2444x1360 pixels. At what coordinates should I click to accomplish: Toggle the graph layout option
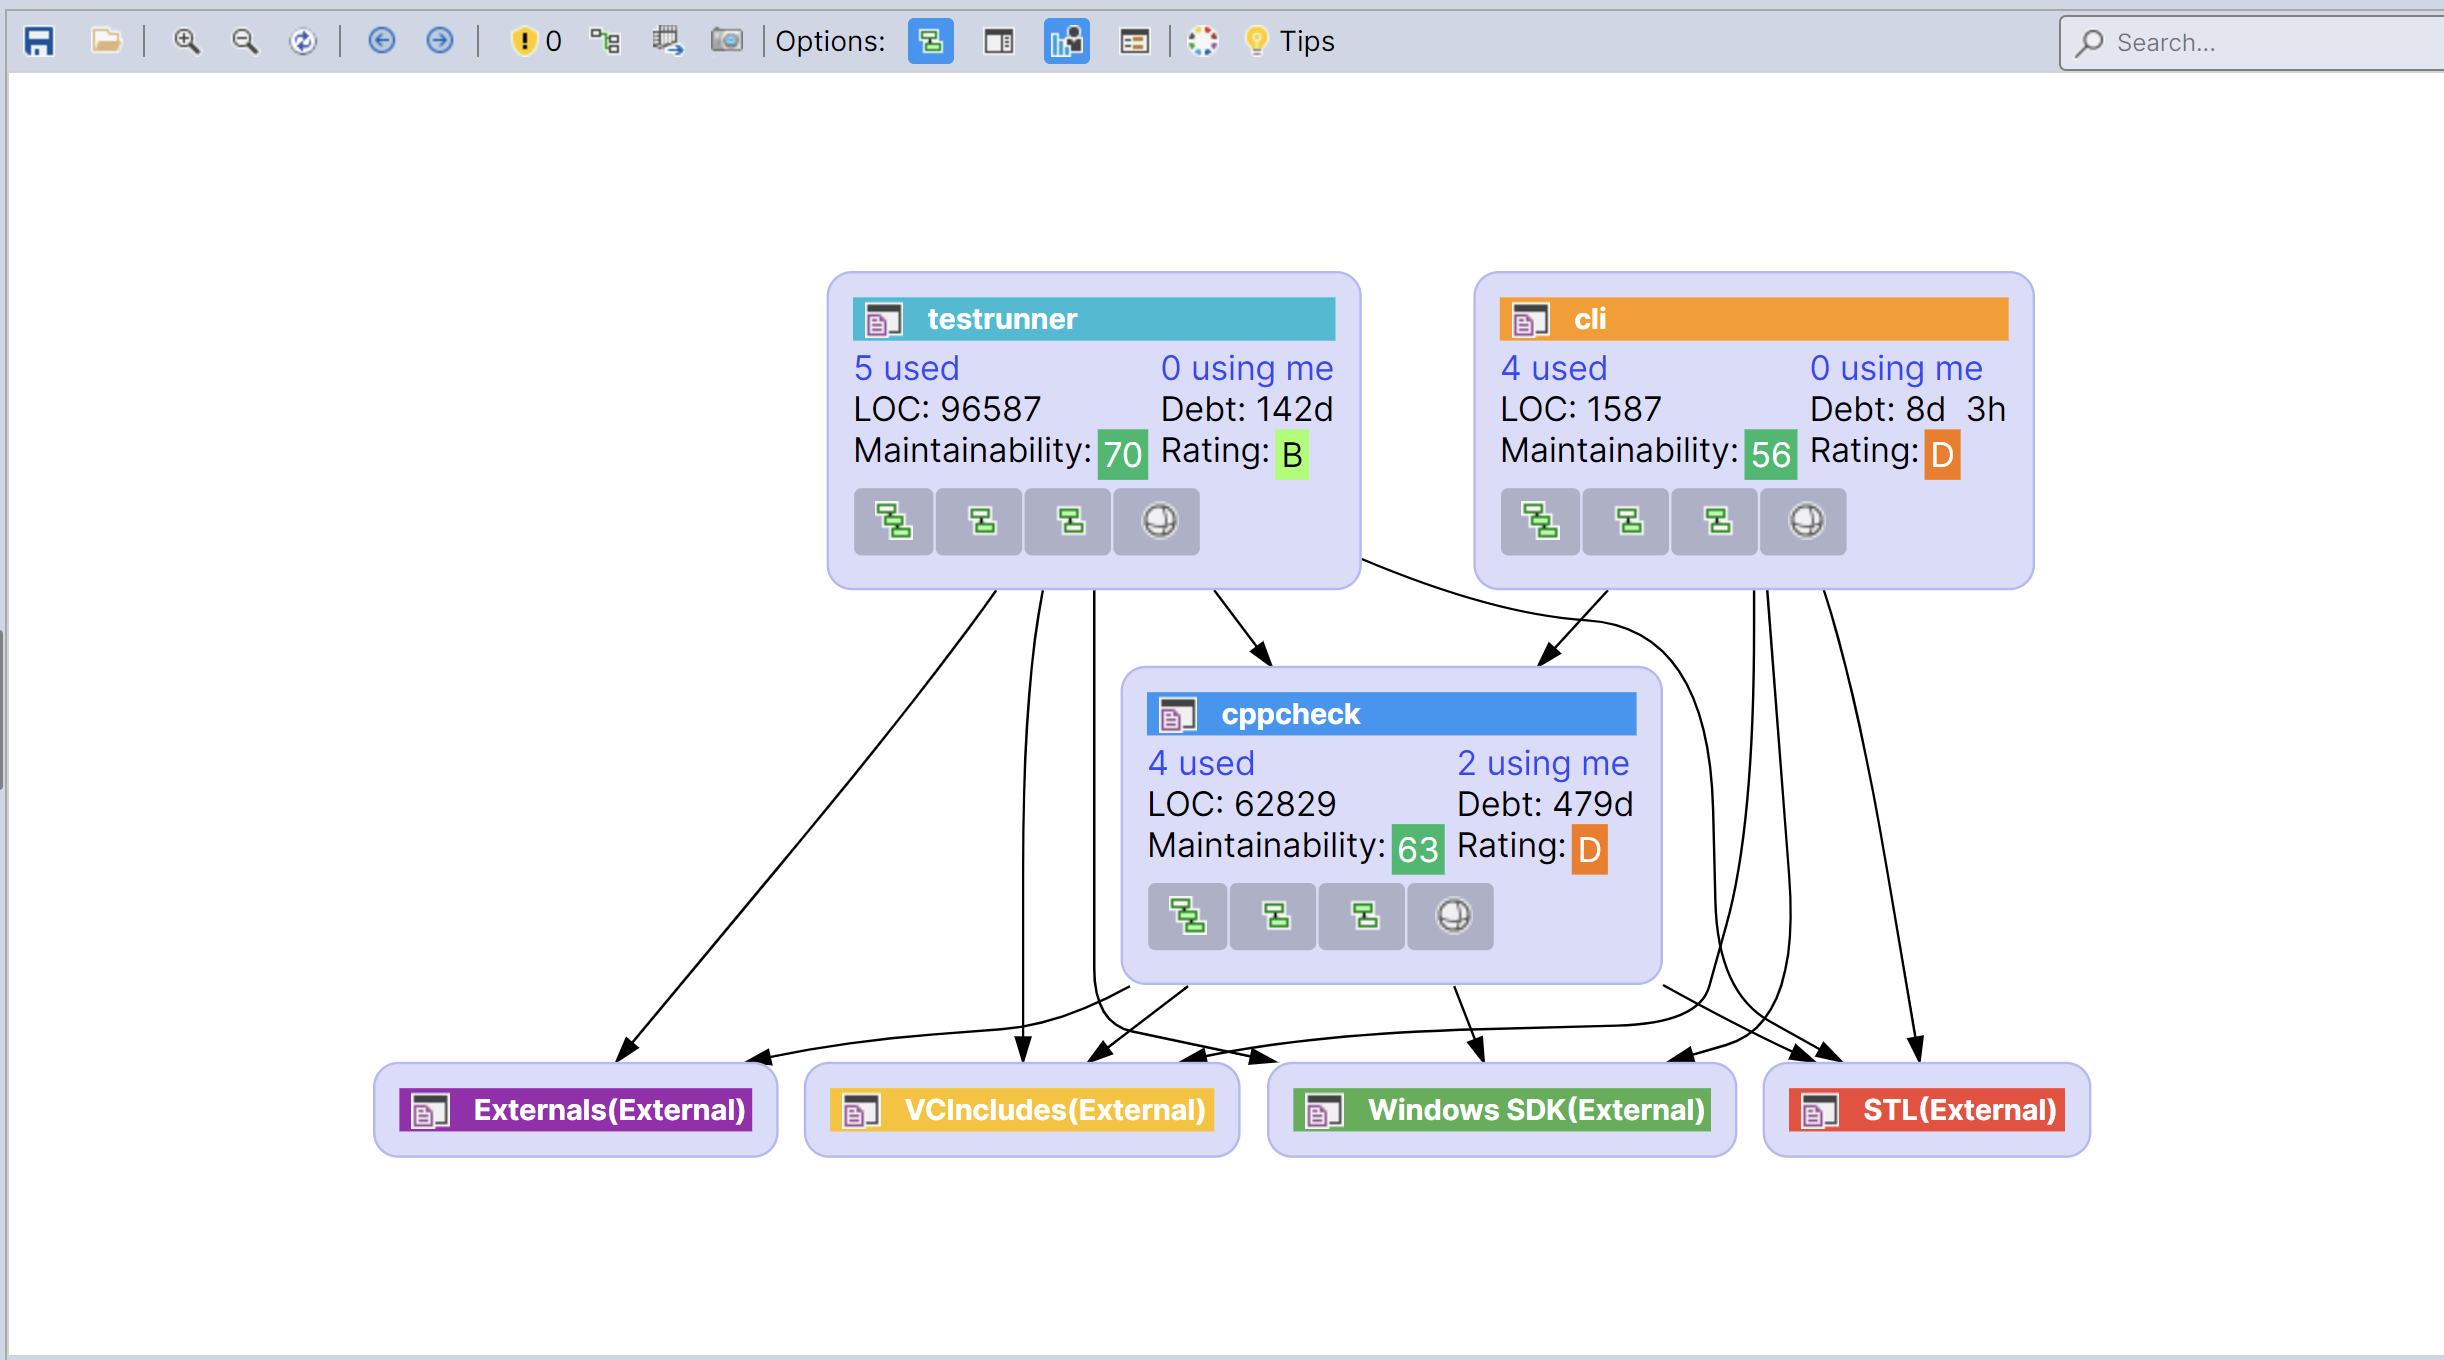[x=929, y=41]
